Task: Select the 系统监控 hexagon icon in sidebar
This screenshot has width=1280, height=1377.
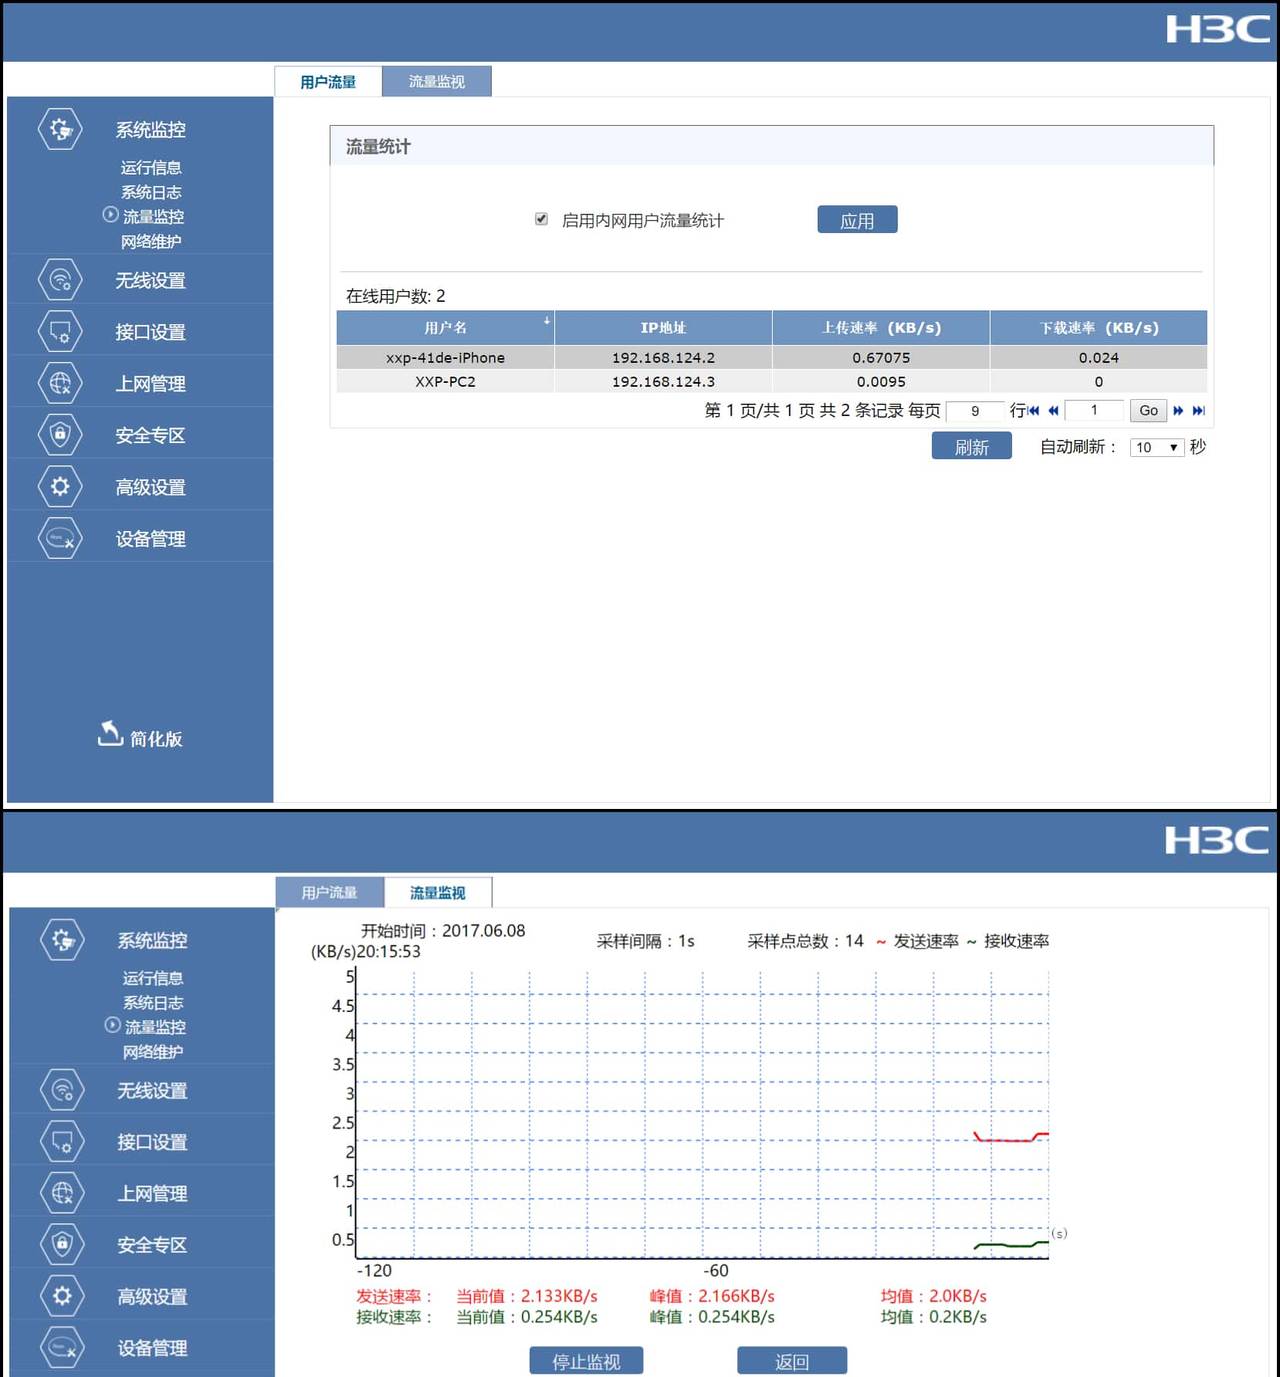Action: pyautogui.click(x=59, y=129)
